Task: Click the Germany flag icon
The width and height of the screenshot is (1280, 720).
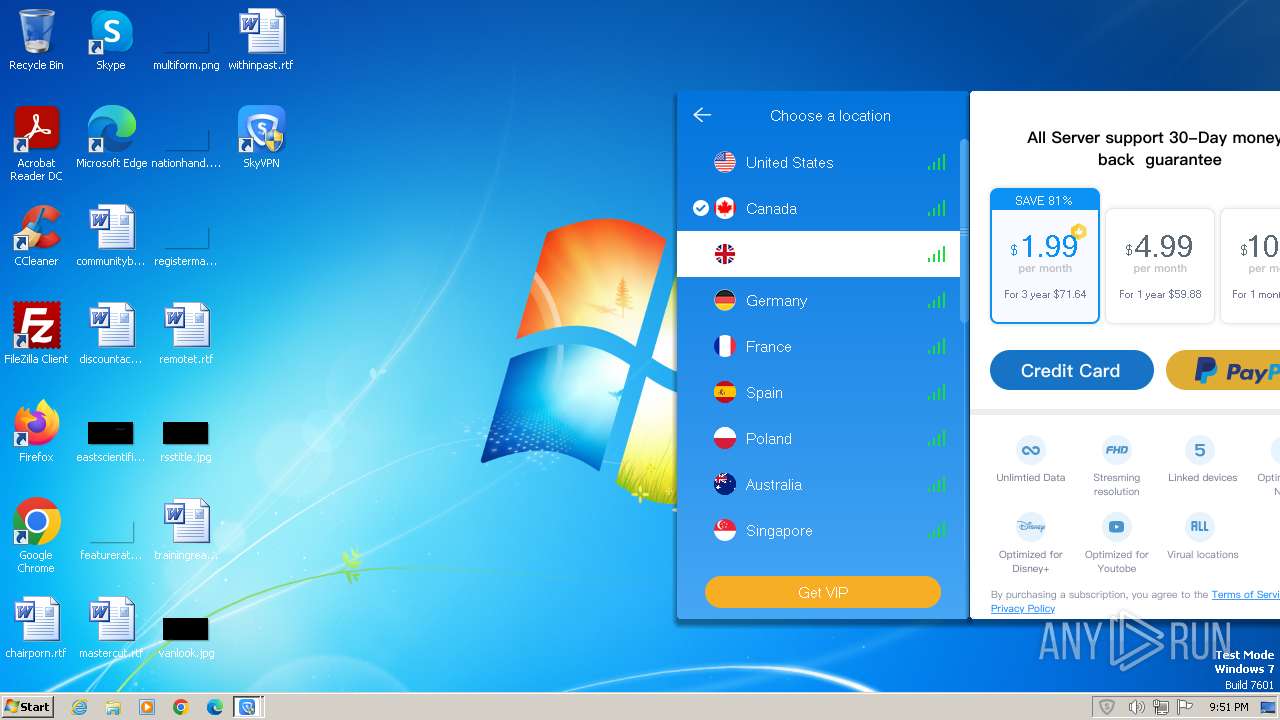Action: (x=725, y=300)
